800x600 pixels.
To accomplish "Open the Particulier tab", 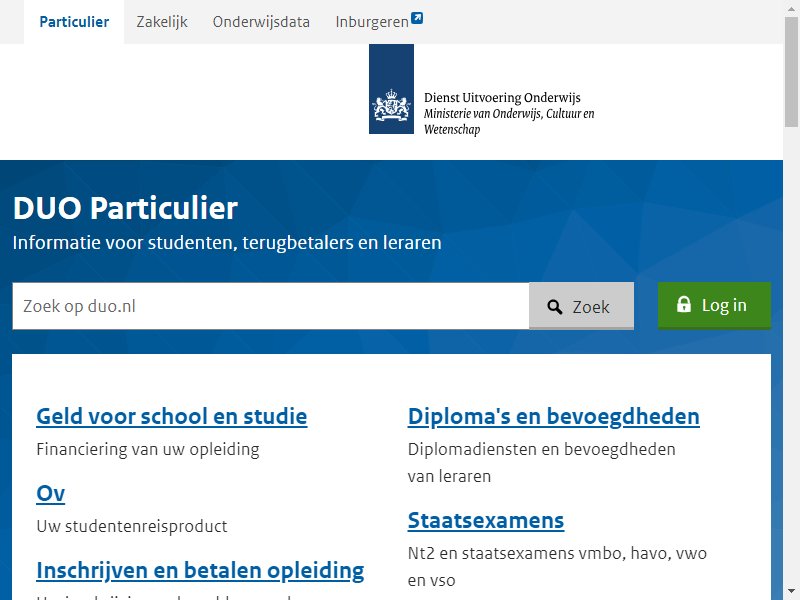I will coord(74,22).
